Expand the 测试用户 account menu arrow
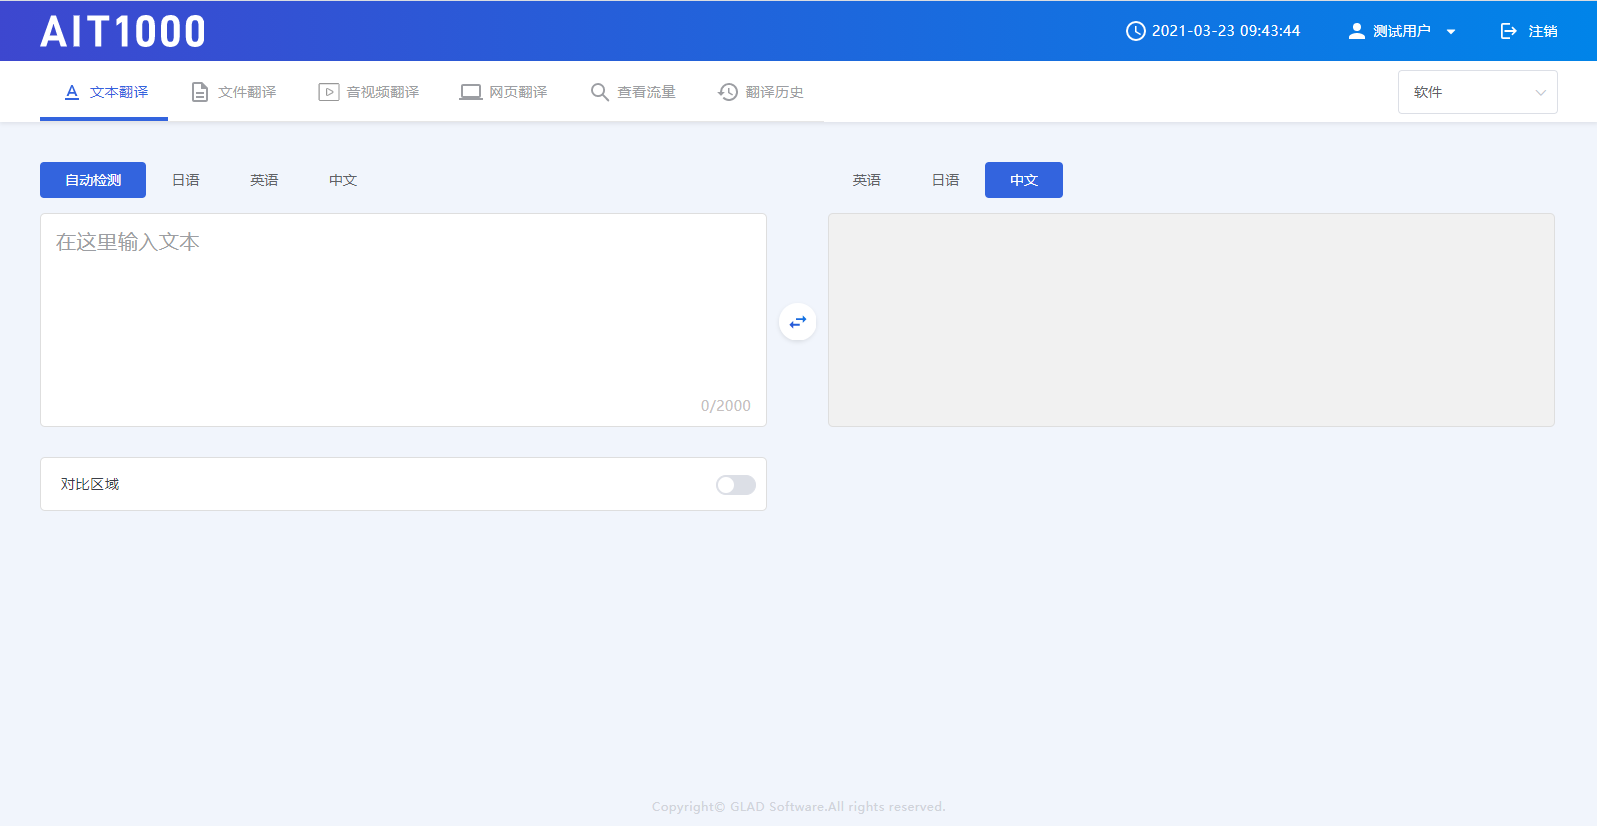 click(1451, 32)
